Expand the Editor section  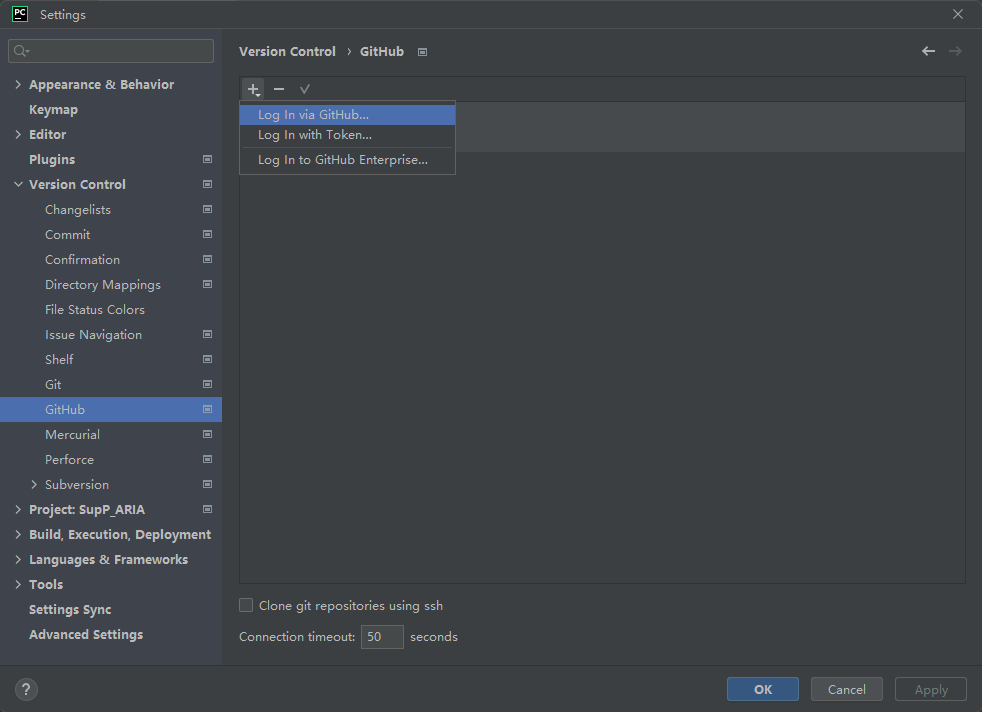(18, 134)
